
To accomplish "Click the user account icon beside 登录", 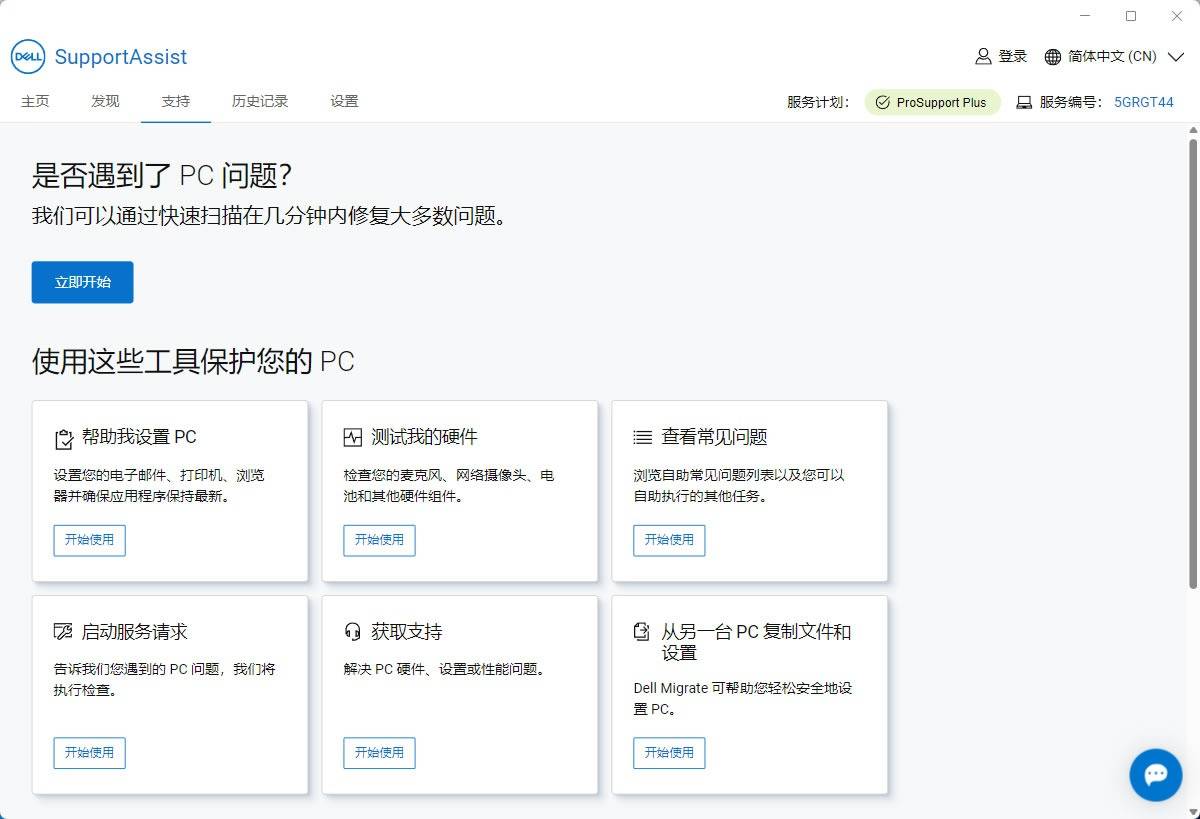I will coord(983,56).
